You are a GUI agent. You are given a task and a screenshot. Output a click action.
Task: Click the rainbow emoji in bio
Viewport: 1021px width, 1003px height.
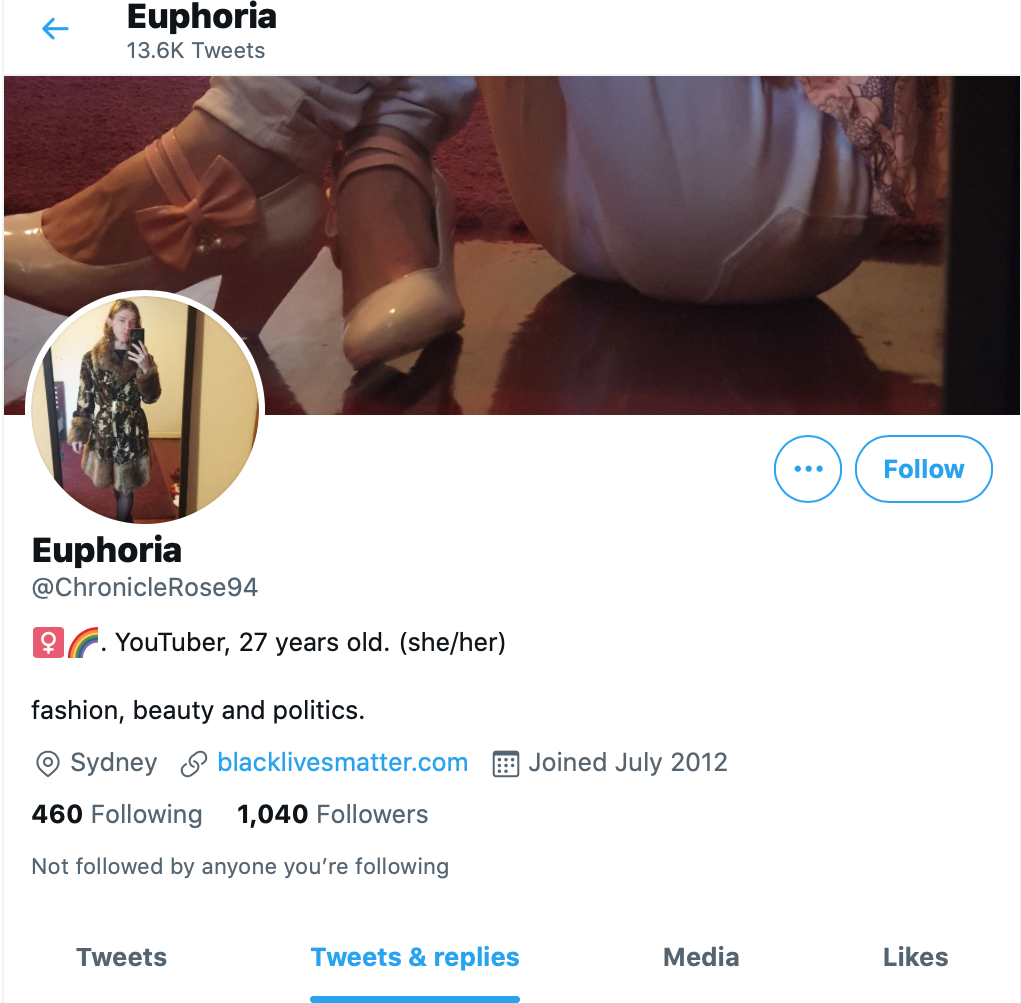point(83,643)
